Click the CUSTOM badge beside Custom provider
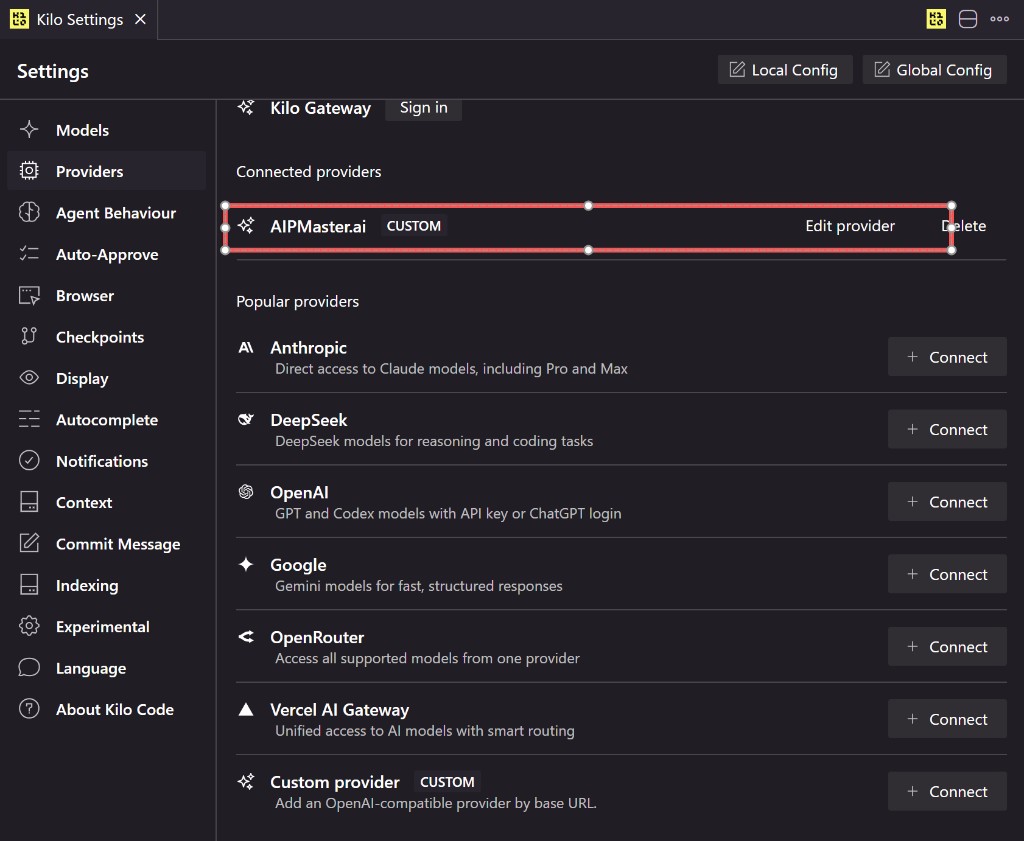 click(447, 782)
